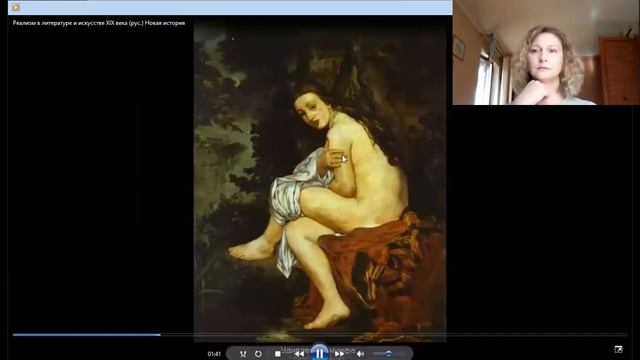The image size is (640, 360).
Task: Click the elapsed time 01:41
Action: pyautogui.click(x=214, y=354)
